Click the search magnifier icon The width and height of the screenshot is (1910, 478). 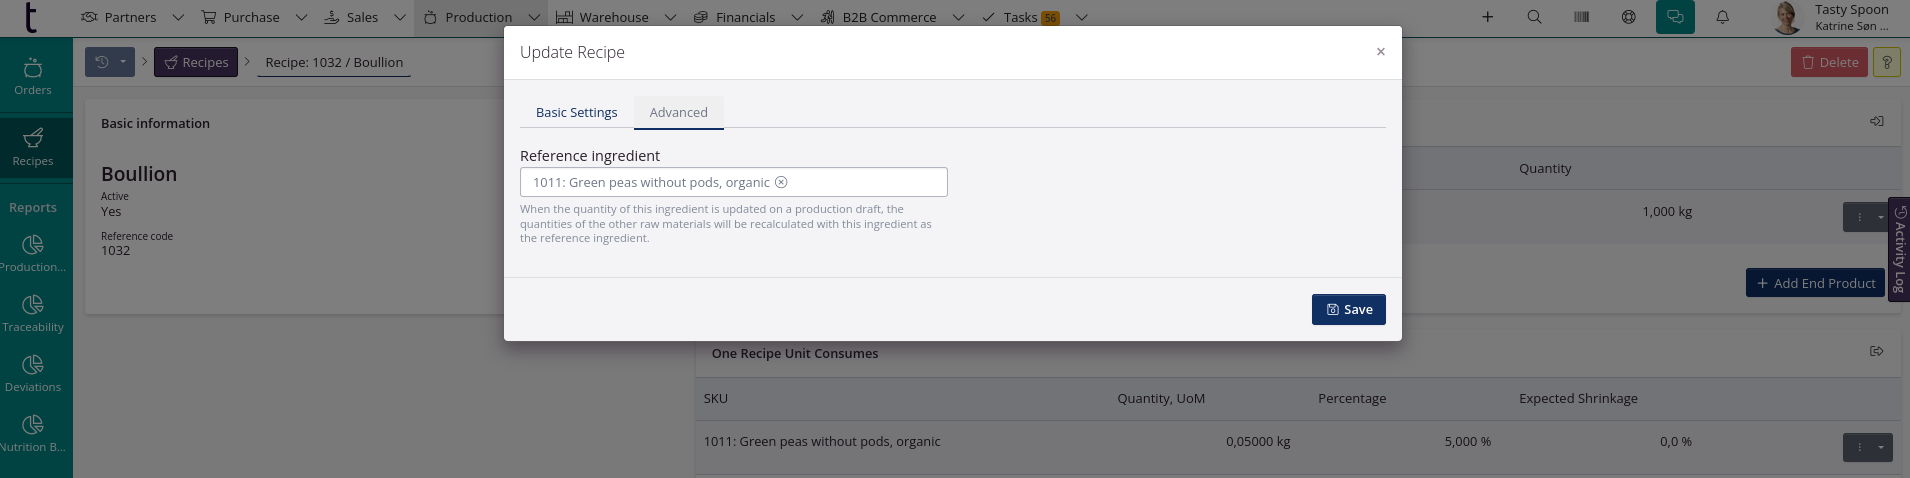[1534, 17]
